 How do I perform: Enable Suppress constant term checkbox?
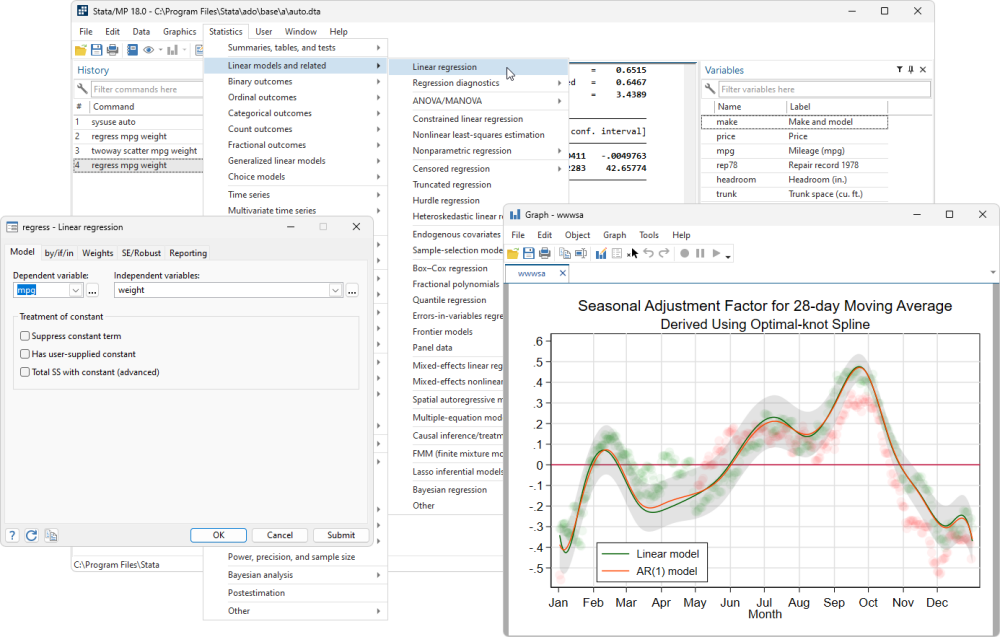[25, 336]
